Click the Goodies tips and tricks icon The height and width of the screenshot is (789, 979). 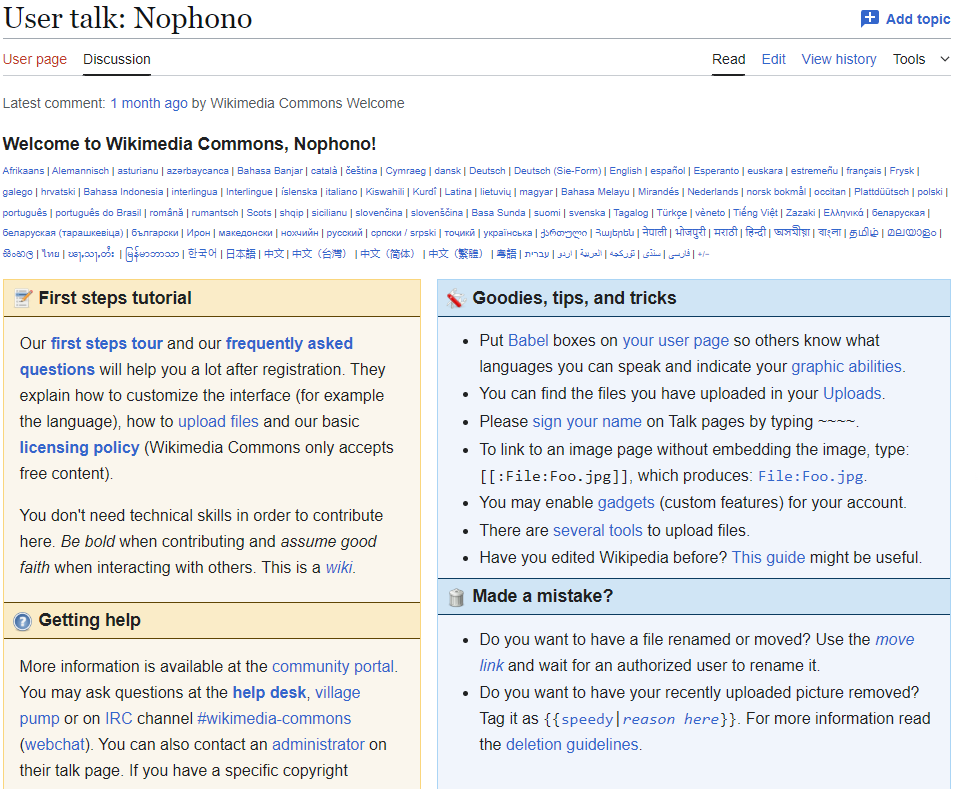tap(456, 298)
